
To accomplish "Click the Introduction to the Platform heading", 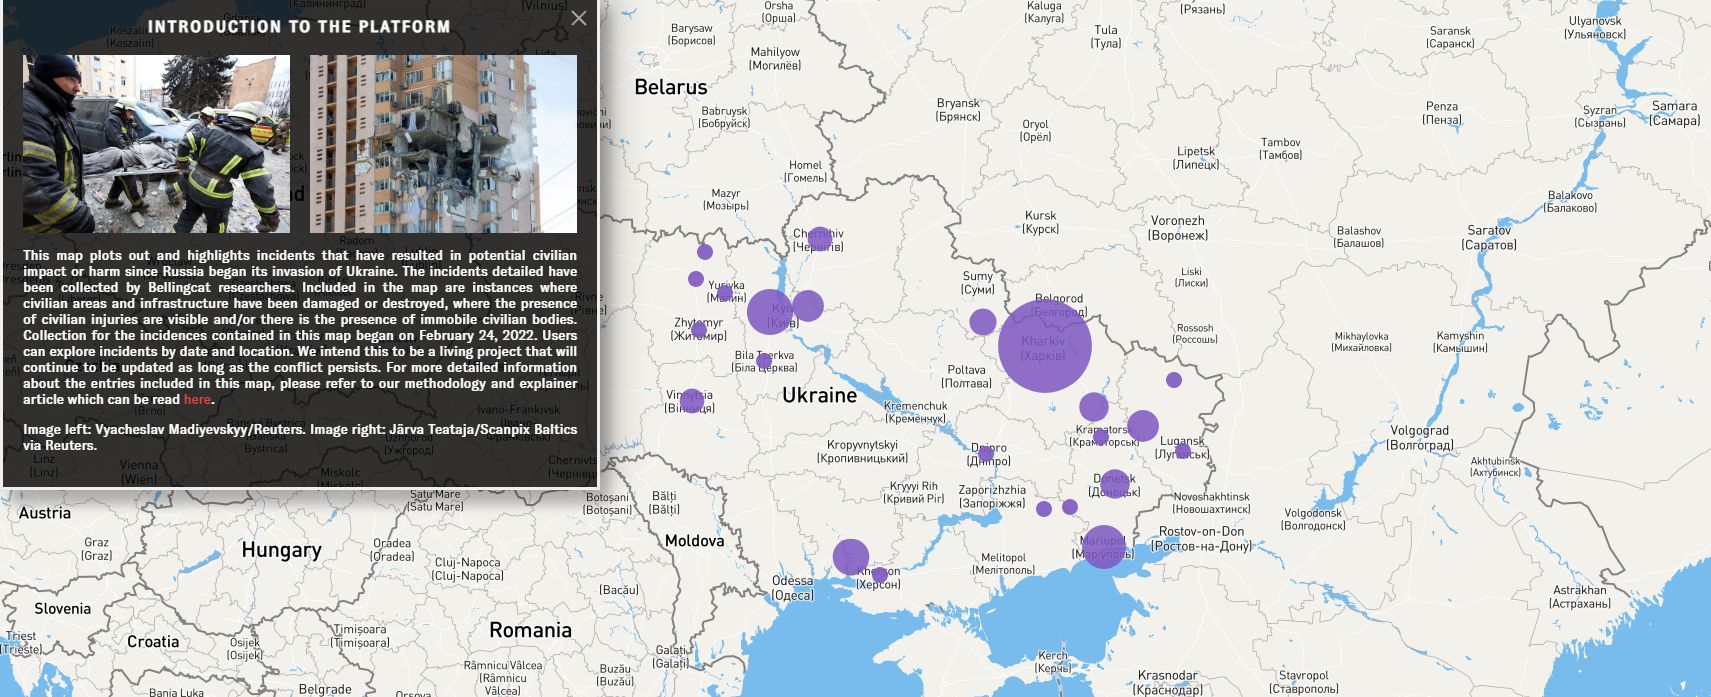I will pos(299,27).
